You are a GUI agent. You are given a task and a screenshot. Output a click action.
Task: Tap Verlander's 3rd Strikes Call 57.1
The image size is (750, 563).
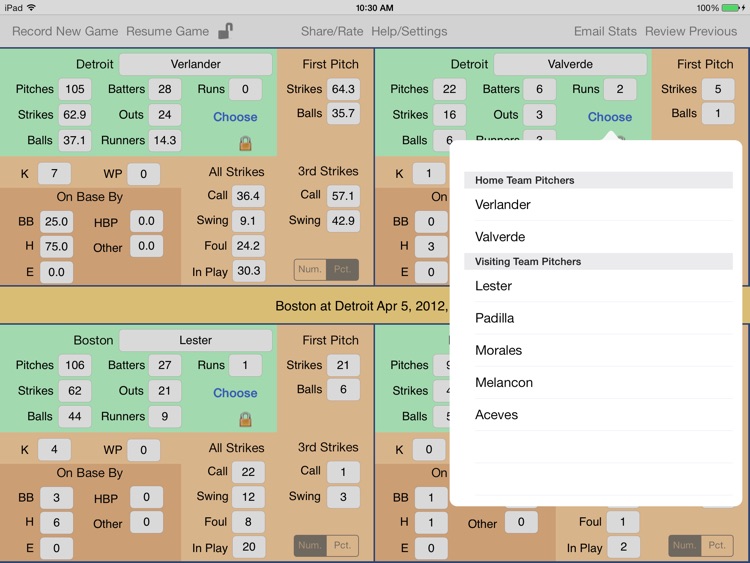[x=343, y=196]
